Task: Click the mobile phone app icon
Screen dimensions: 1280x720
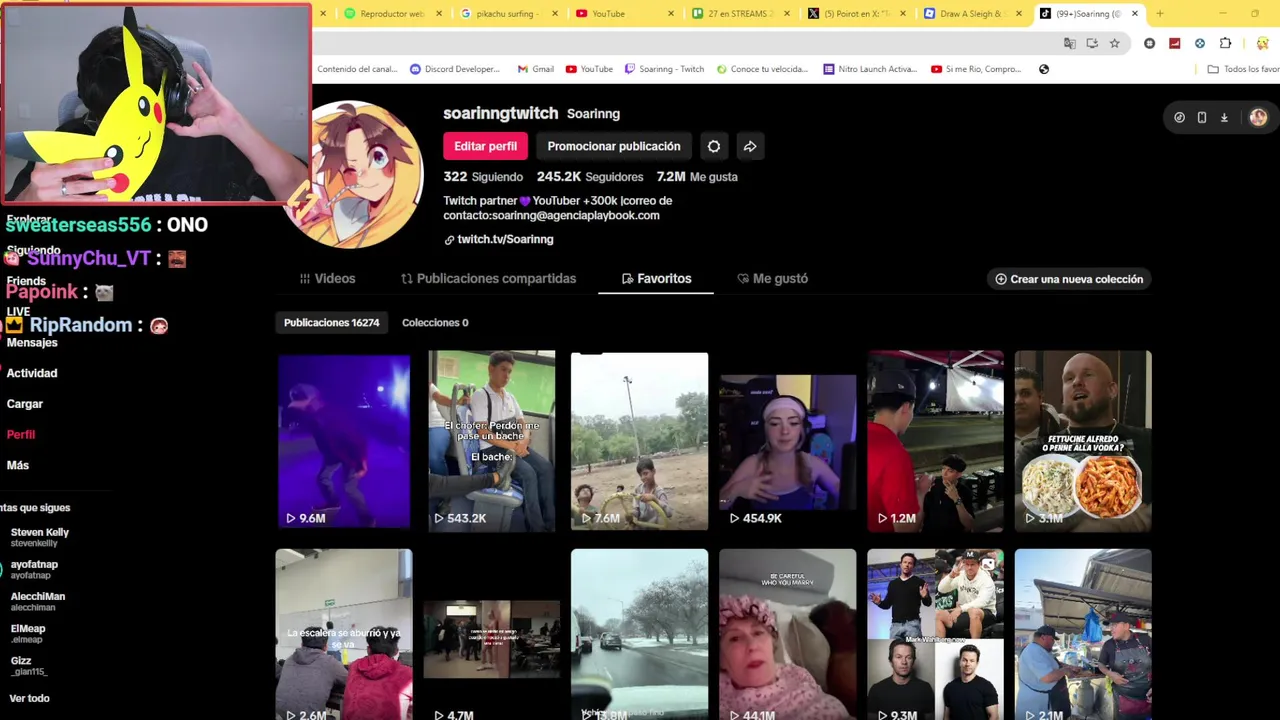Action: tap(1201, 117)
